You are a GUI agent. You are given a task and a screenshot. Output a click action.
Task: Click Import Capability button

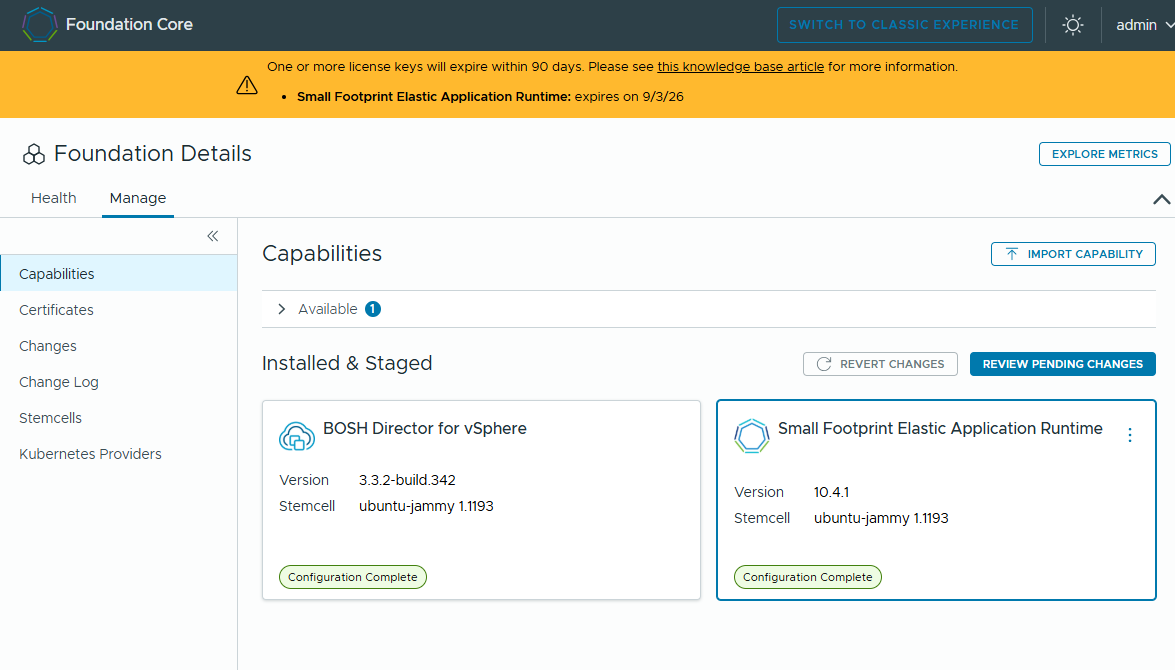[1073, 254]
